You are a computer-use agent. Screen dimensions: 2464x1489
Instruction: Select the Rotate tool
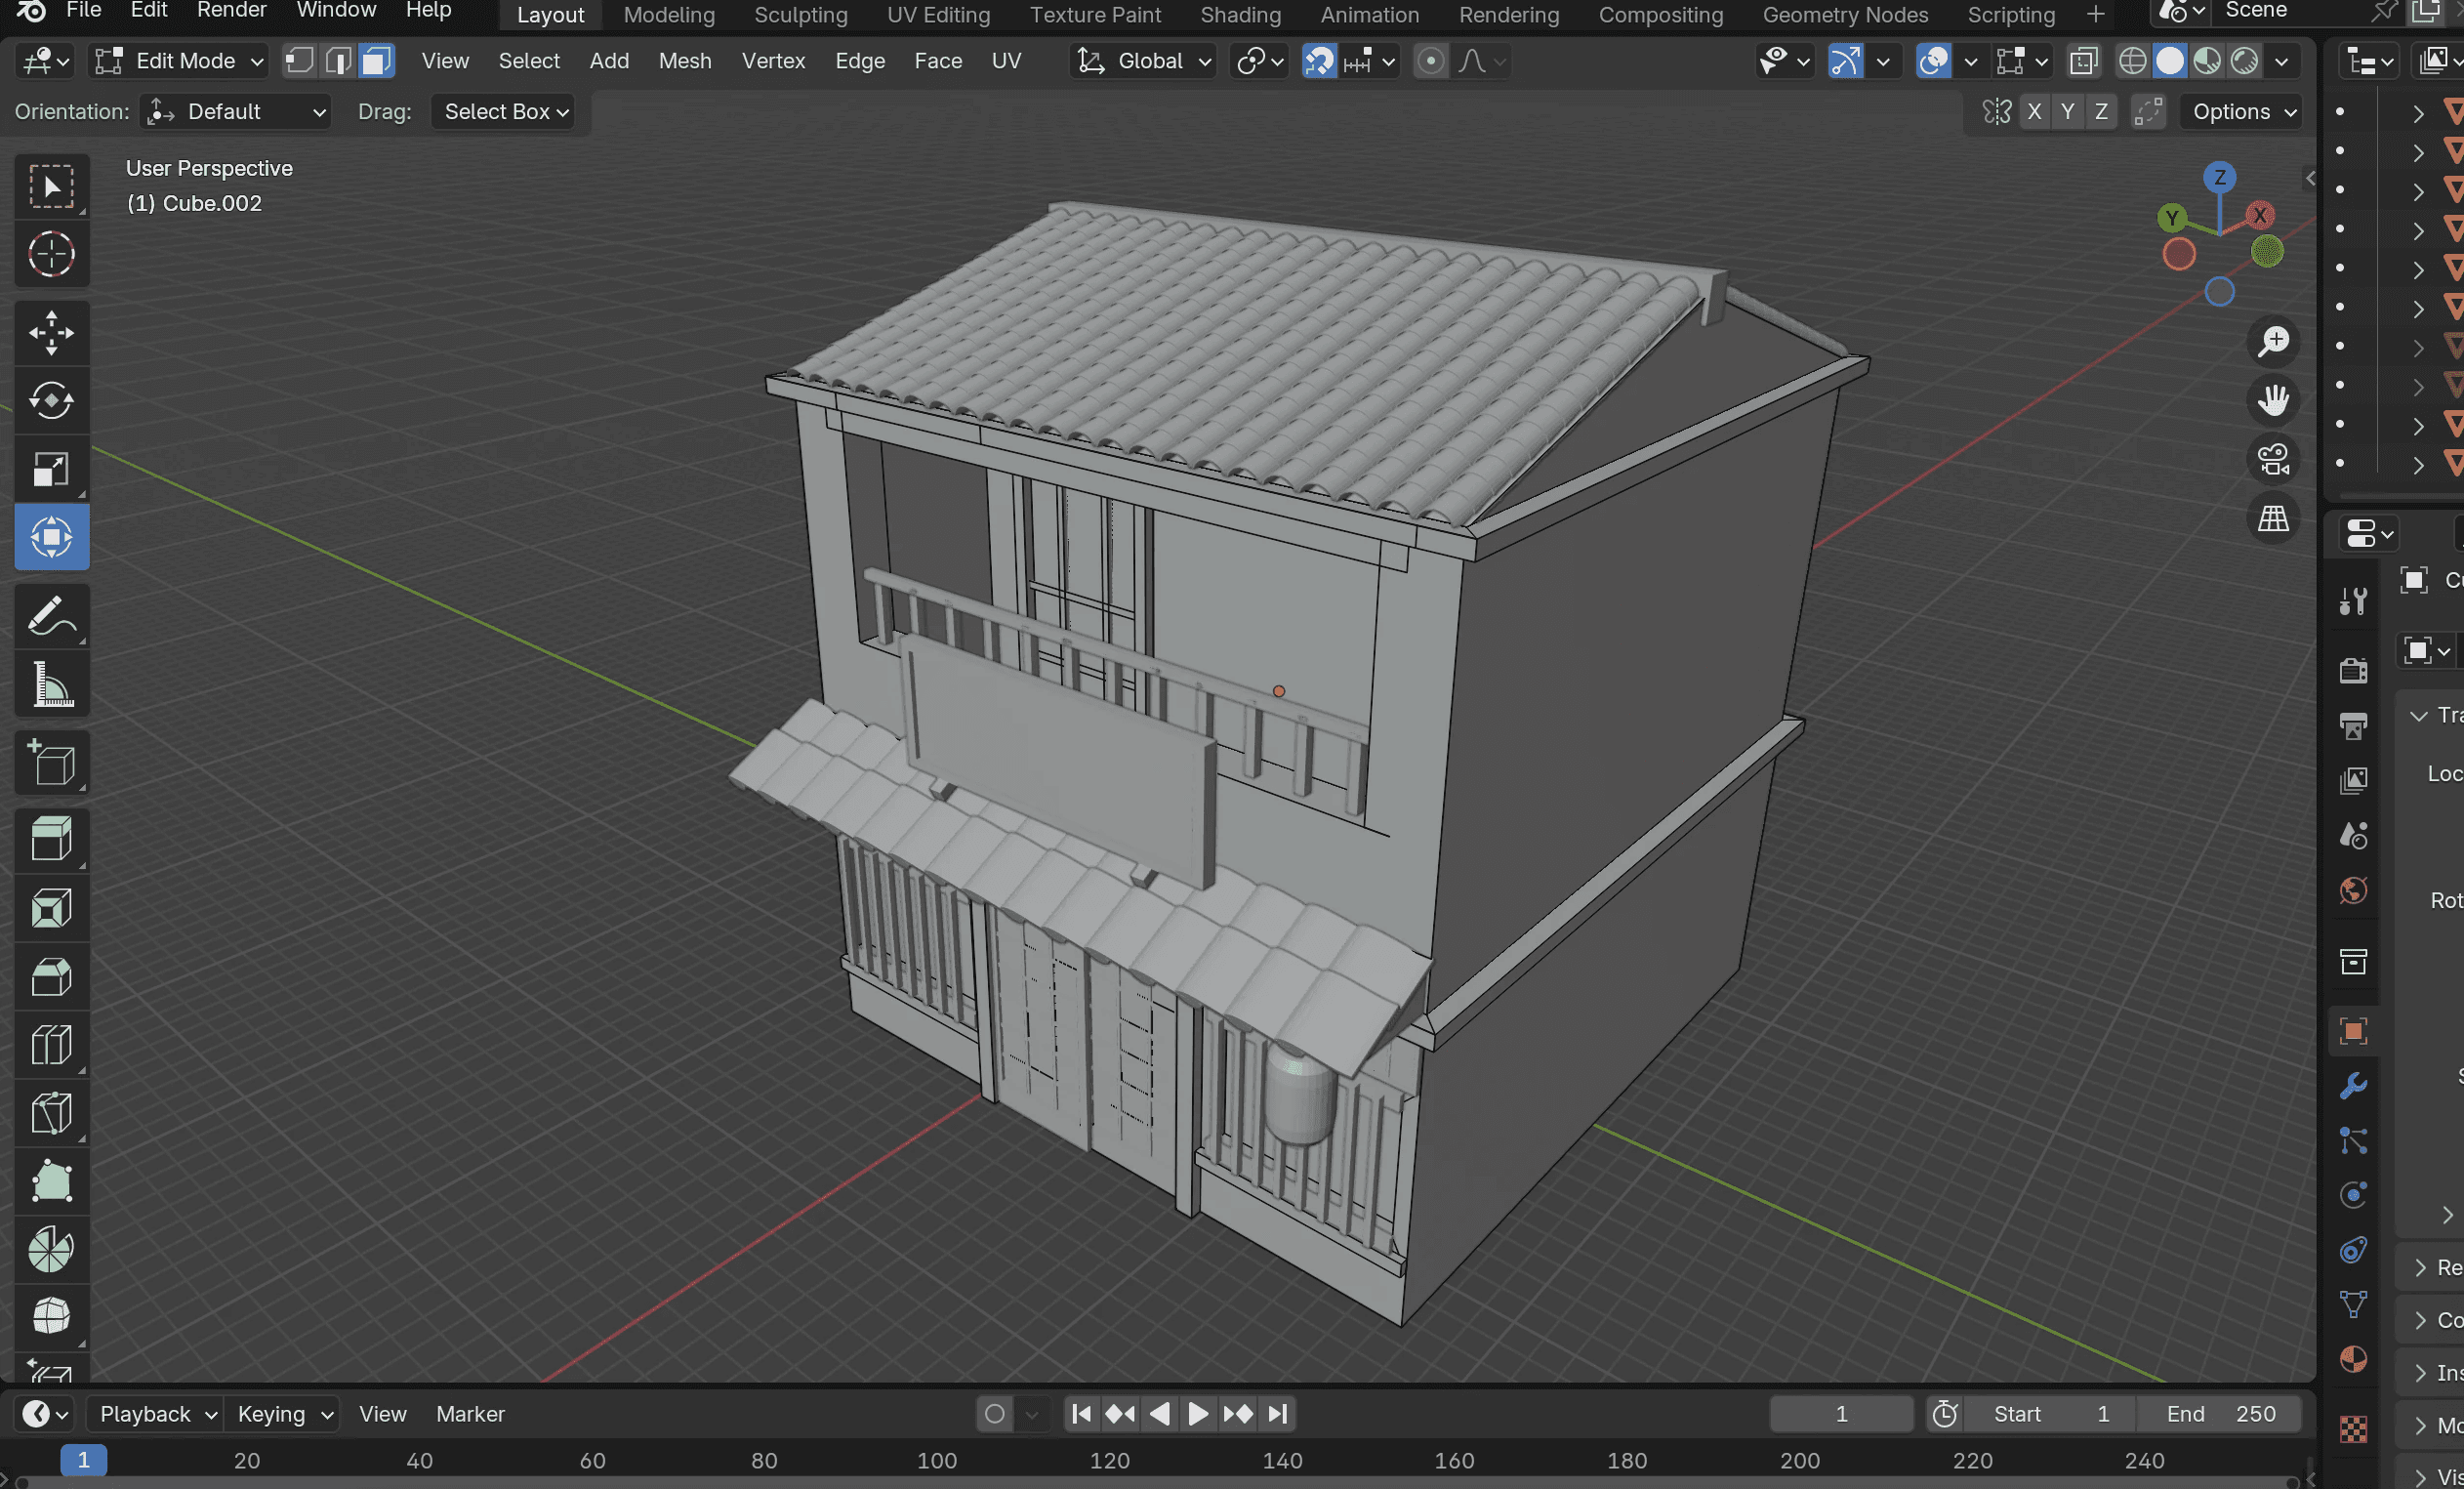click(51, 400)
